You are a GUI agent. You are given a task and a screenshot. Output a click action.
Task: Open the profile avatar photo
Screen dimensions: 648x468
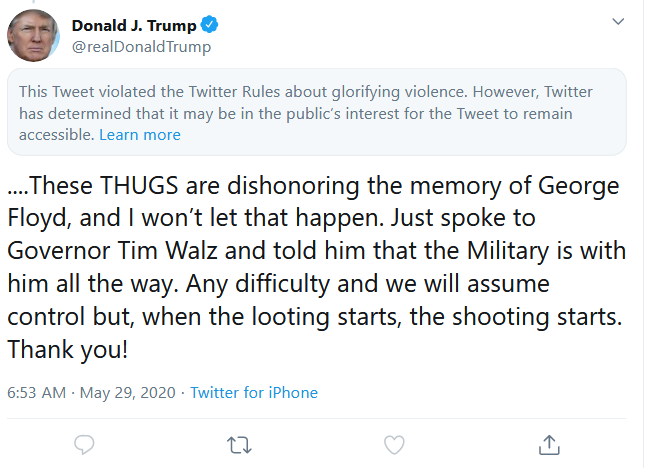34,35
